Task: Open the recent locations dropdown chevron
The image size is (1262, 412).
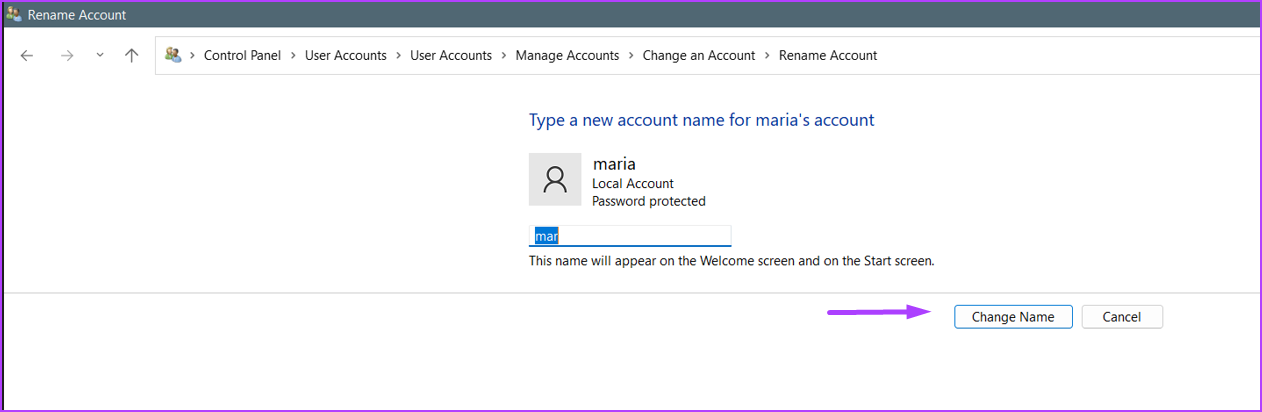Action: (99, 56)
